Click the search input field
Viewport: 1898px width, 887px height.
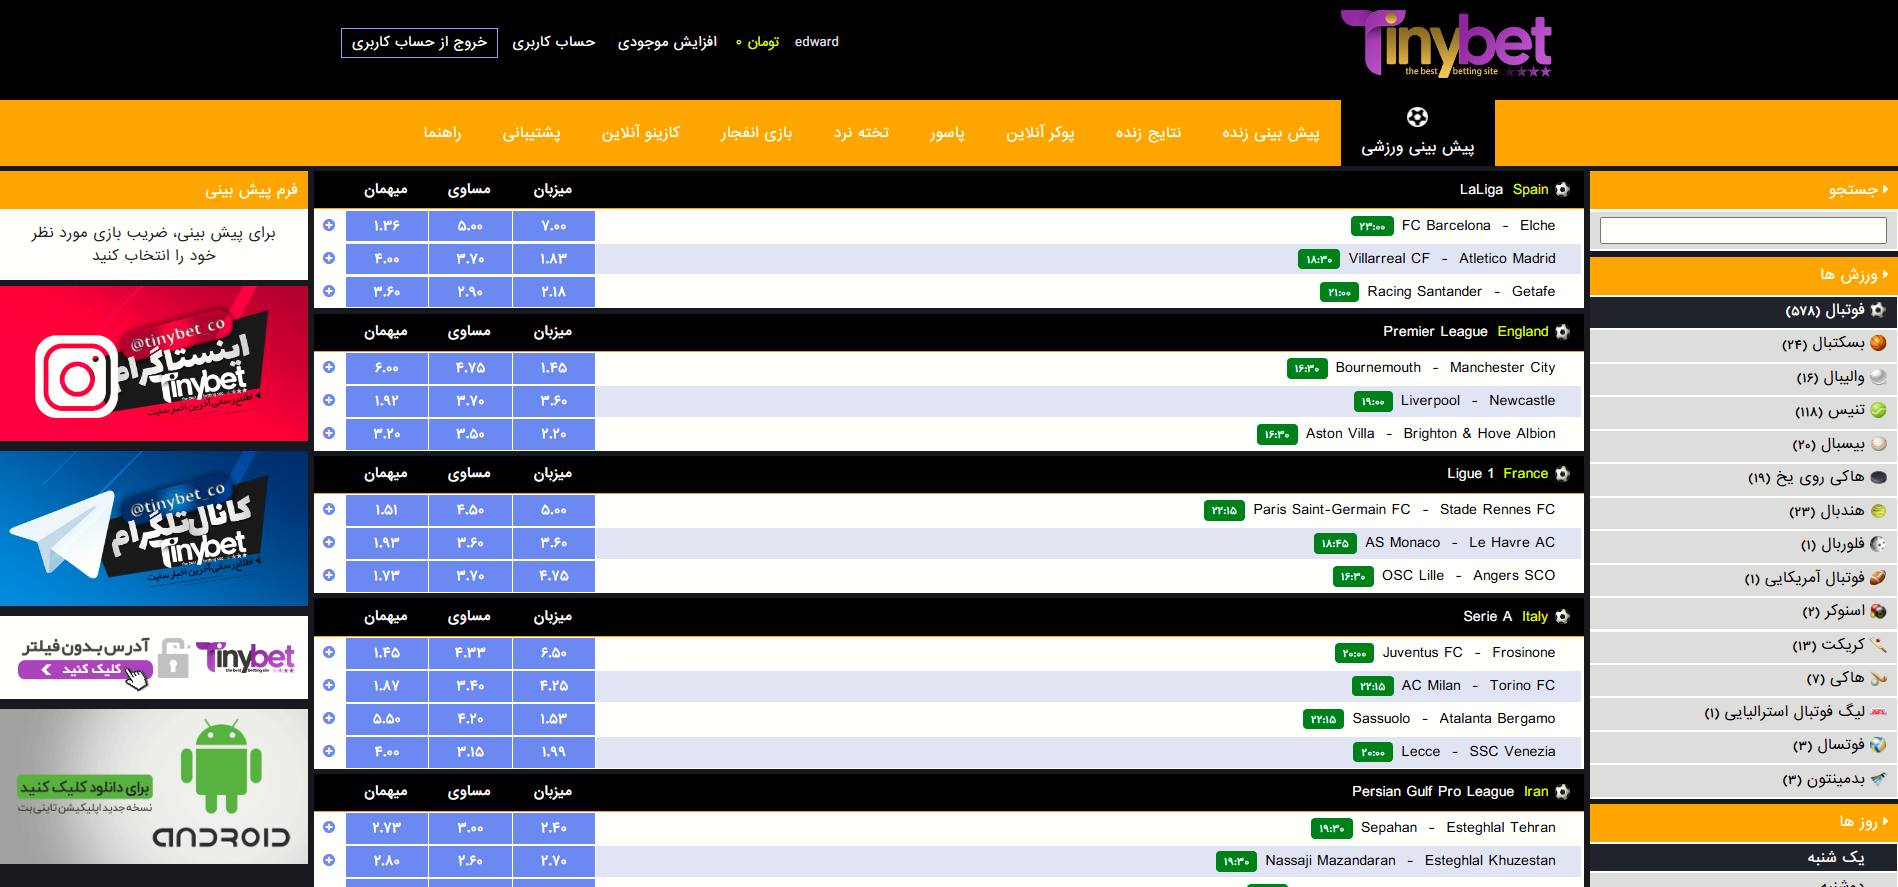coord(1743,231)
